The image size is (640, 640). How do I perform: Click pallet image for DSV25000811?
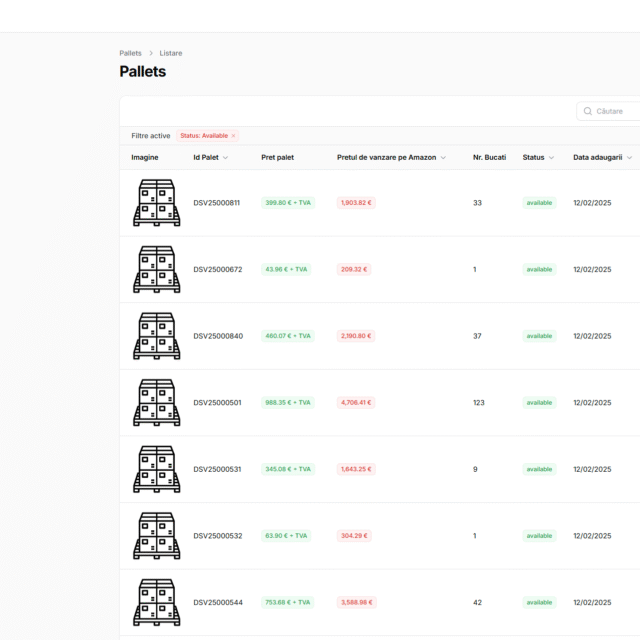click(x=156, y=203)
